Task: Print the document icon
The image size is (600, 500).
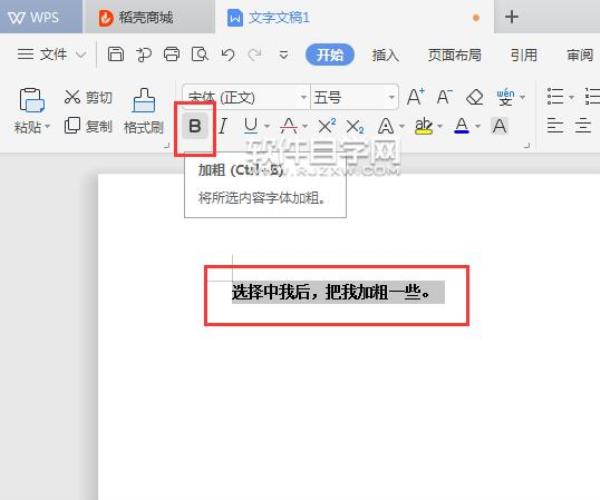Action: (x=171, y=54)
